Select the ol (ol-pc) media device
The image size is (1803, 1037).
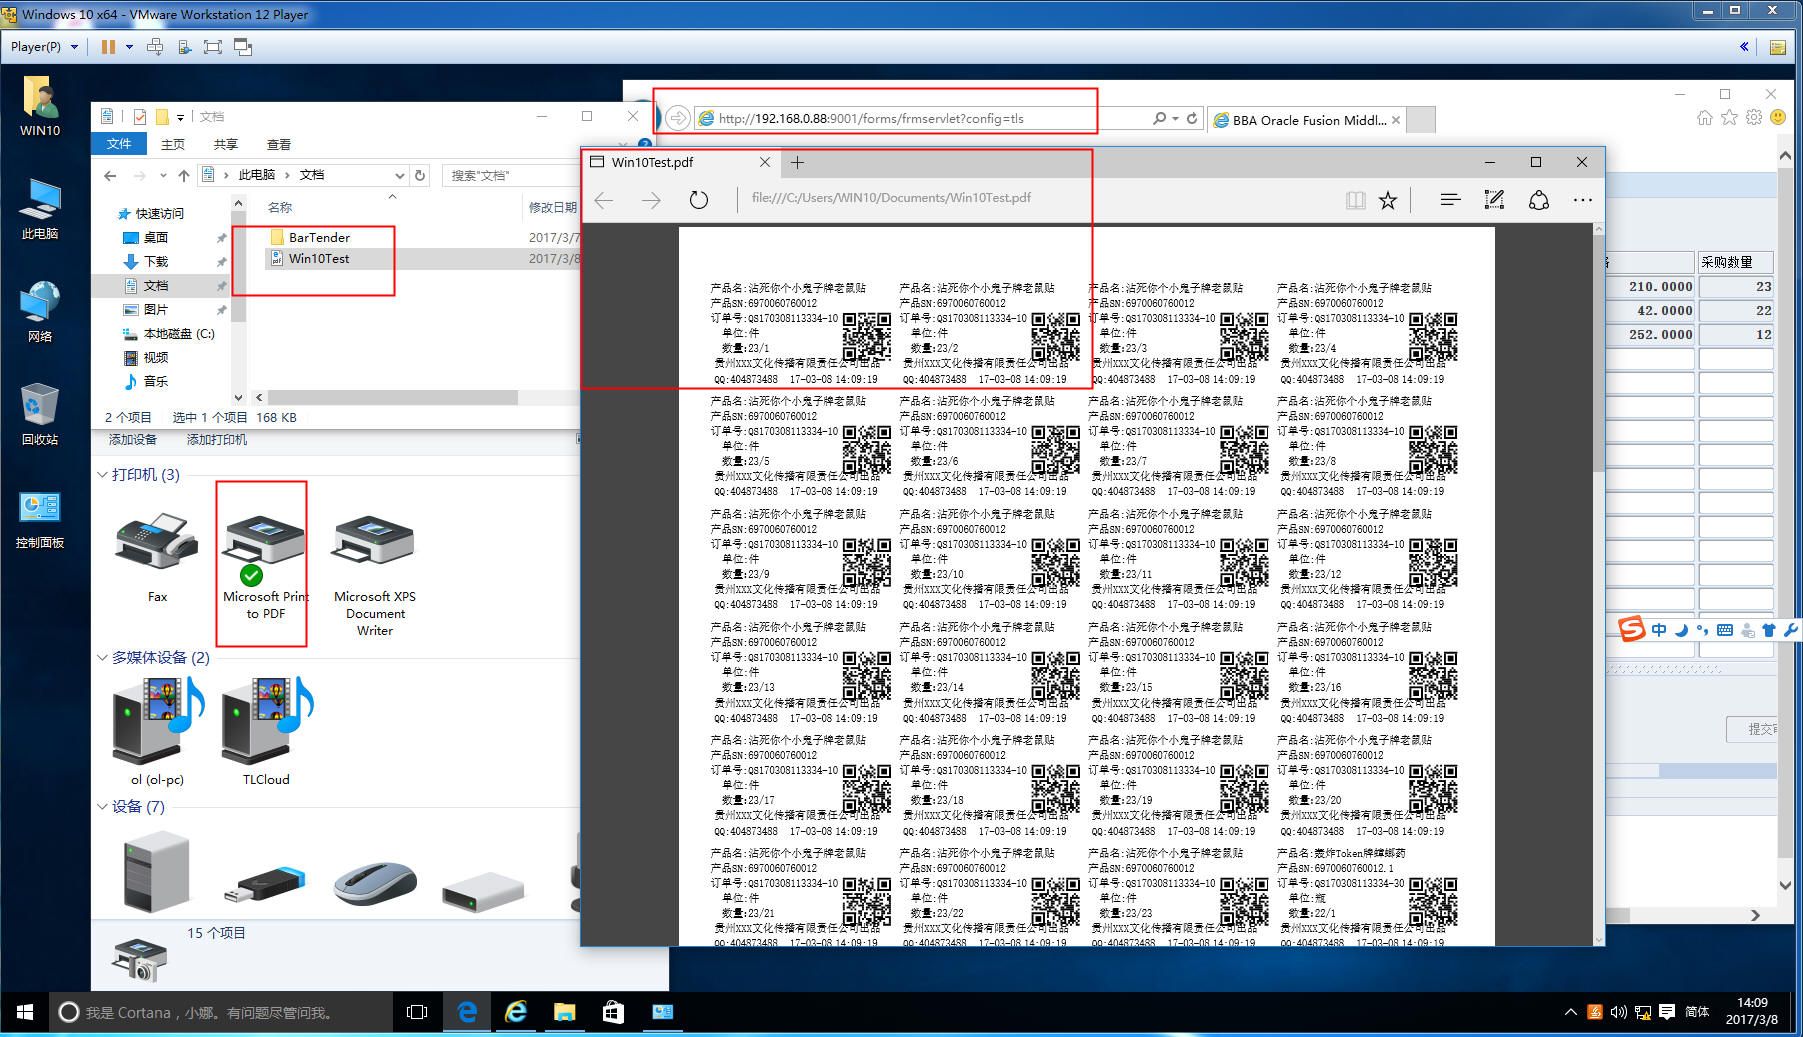[x=157, y=732]
